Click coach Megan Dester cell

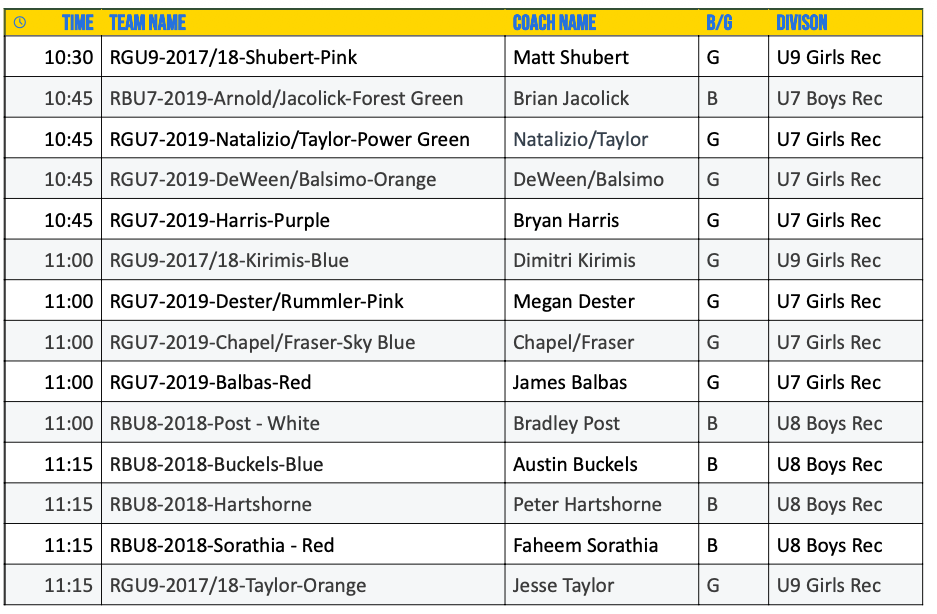[573, 302]
